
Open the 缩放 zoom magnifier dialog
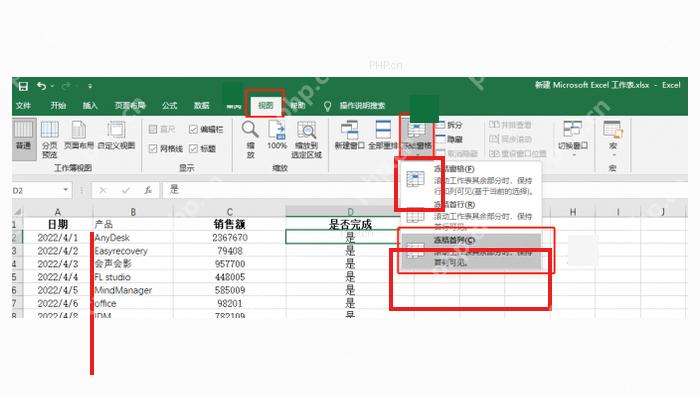point(250,140)
